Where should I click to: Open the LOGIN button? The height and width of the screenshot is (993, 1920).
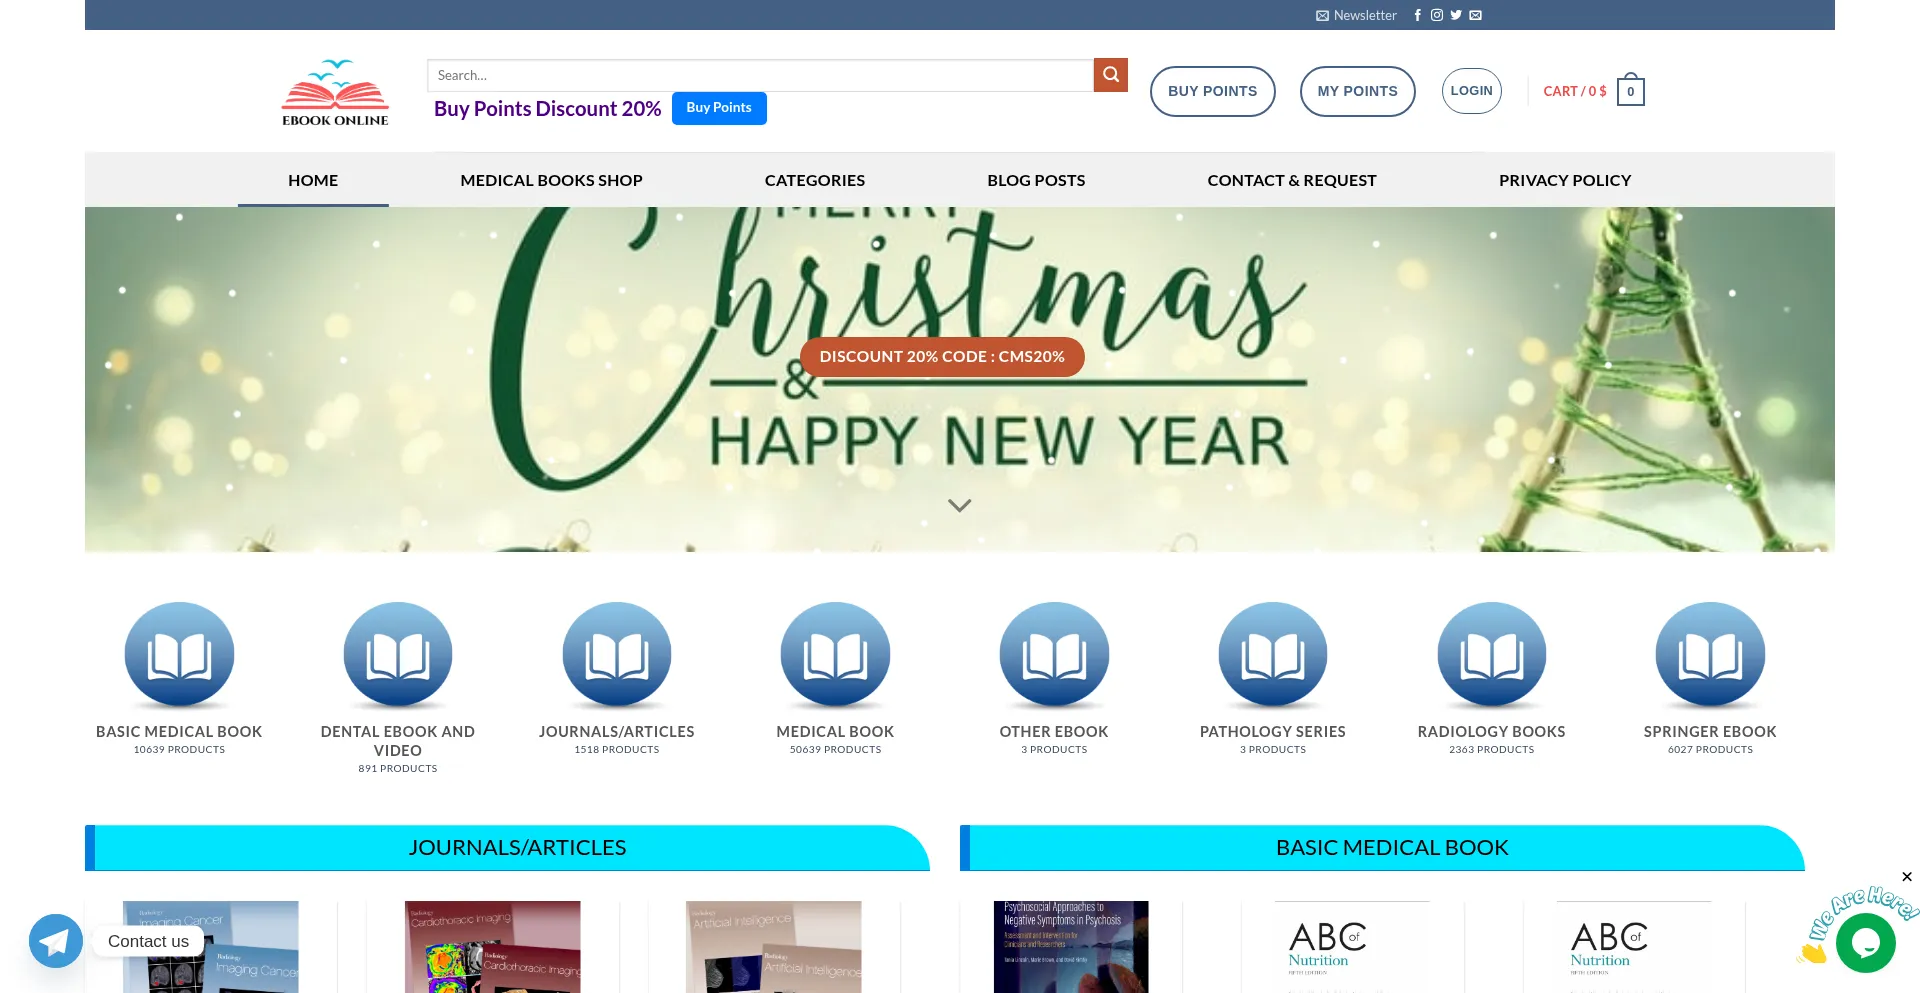click(x=1470, y=90)
